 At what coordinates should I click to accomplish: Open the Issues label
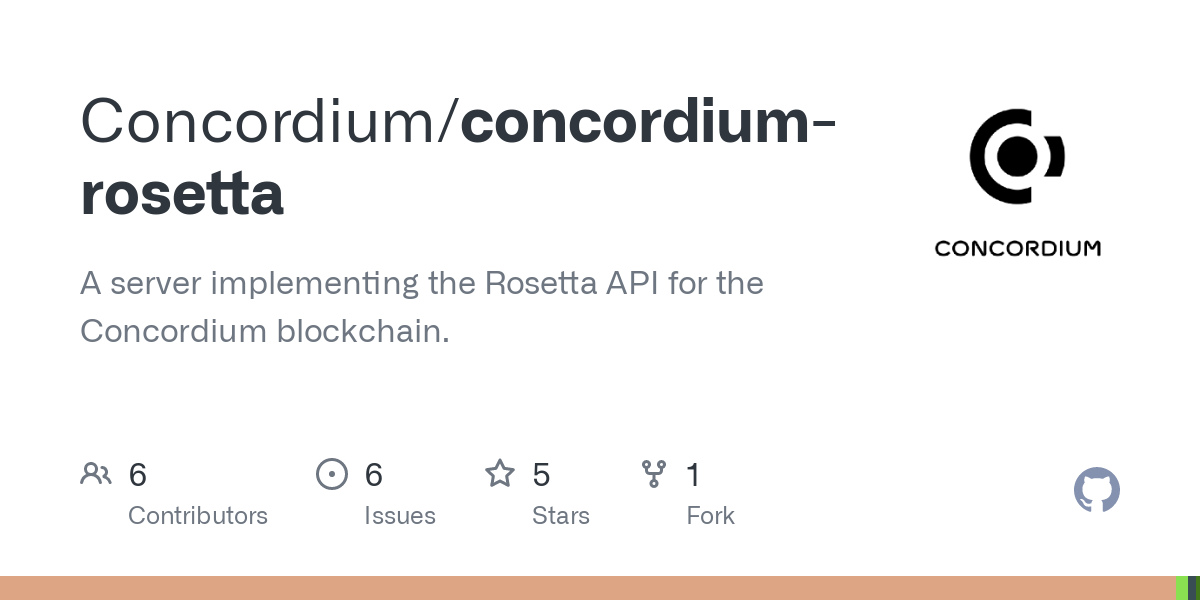(x=400, y=516)
